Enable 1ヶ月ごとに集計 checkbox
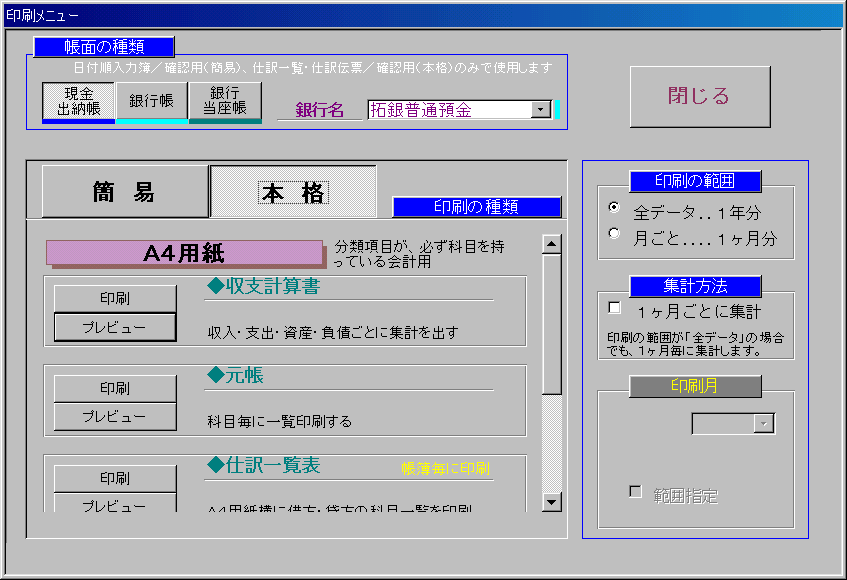The height and width of the screenshot is (580, 847). coord(615,309)
